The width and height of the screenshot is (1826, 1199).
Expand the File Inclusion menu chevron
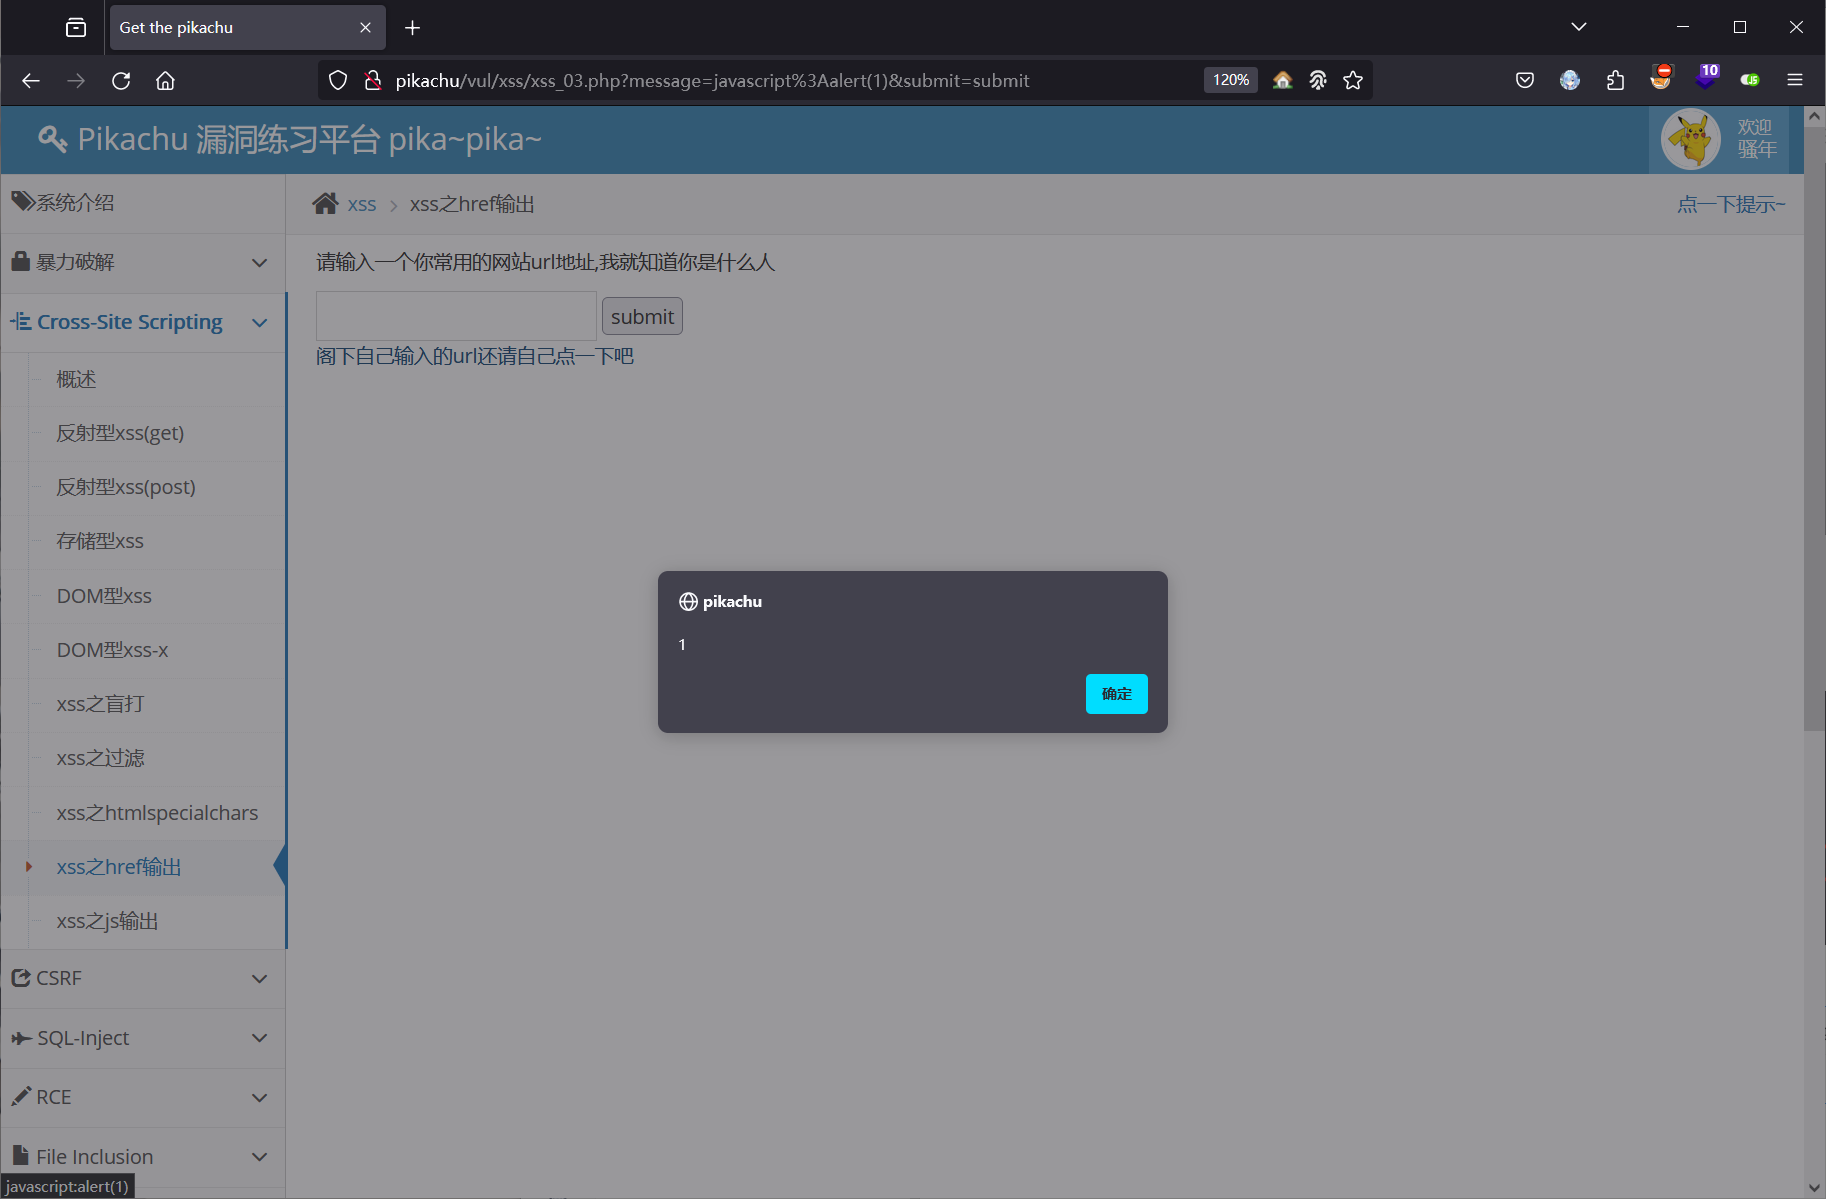tap(260, 1157)
